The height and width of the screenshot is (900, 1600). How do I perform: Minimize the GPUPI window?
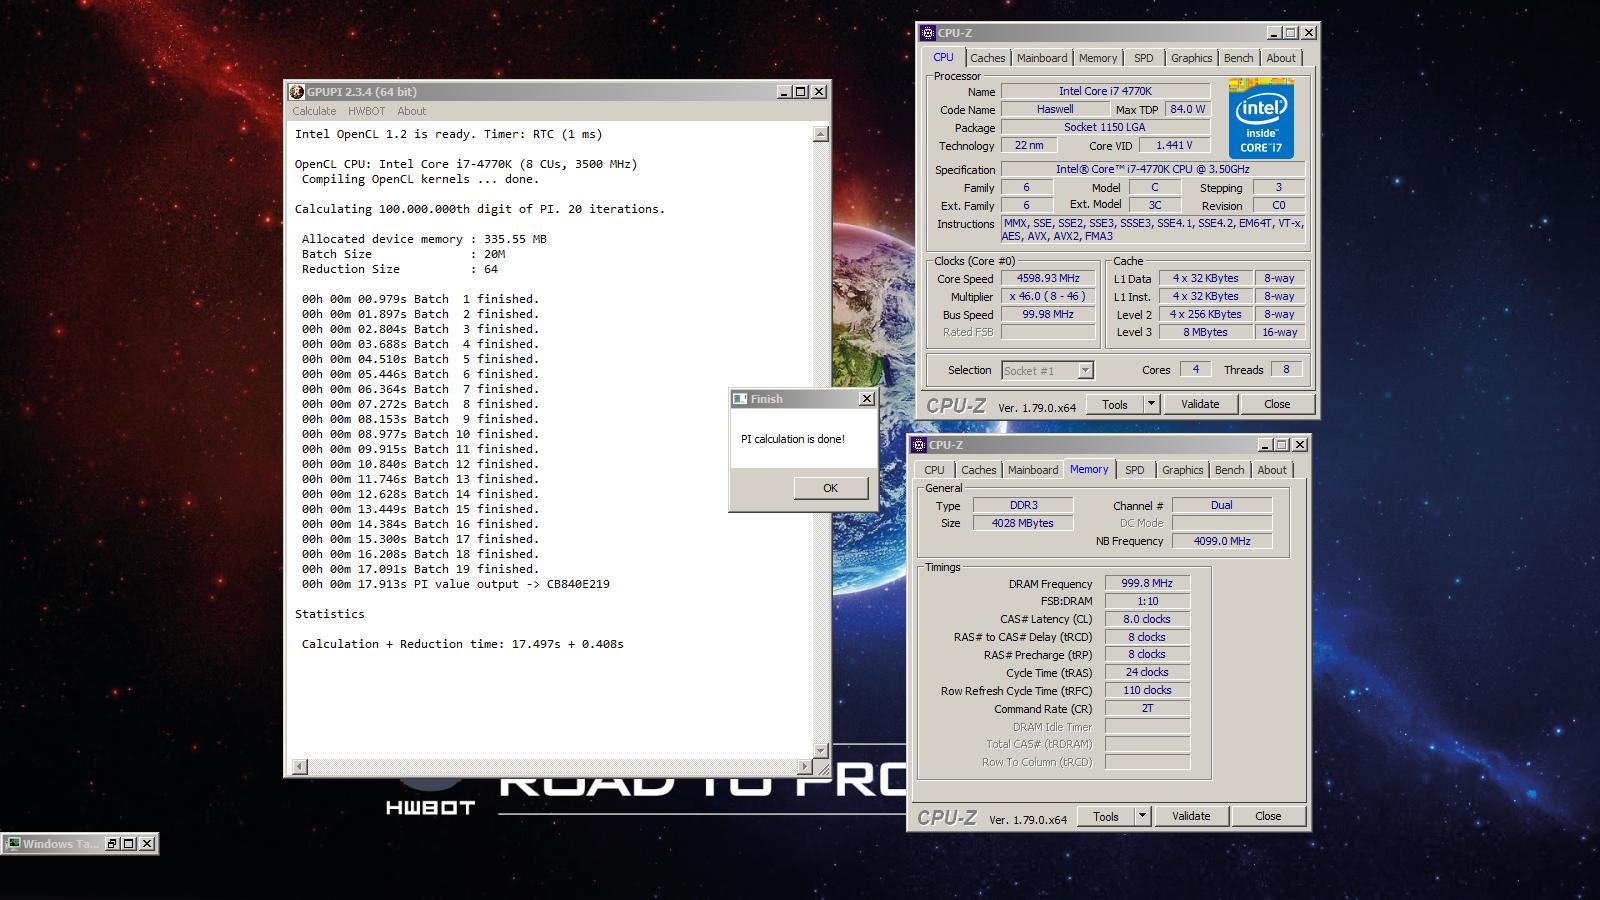[x=785, y=92]
